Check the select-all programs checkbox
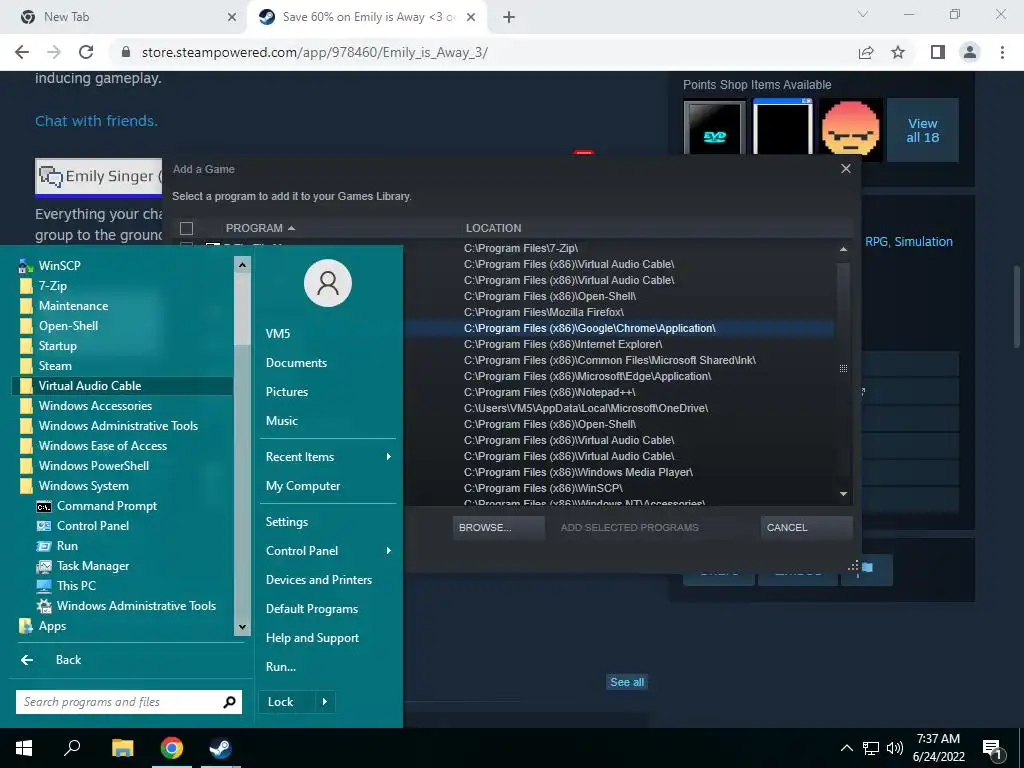 (x=186, y=228)
